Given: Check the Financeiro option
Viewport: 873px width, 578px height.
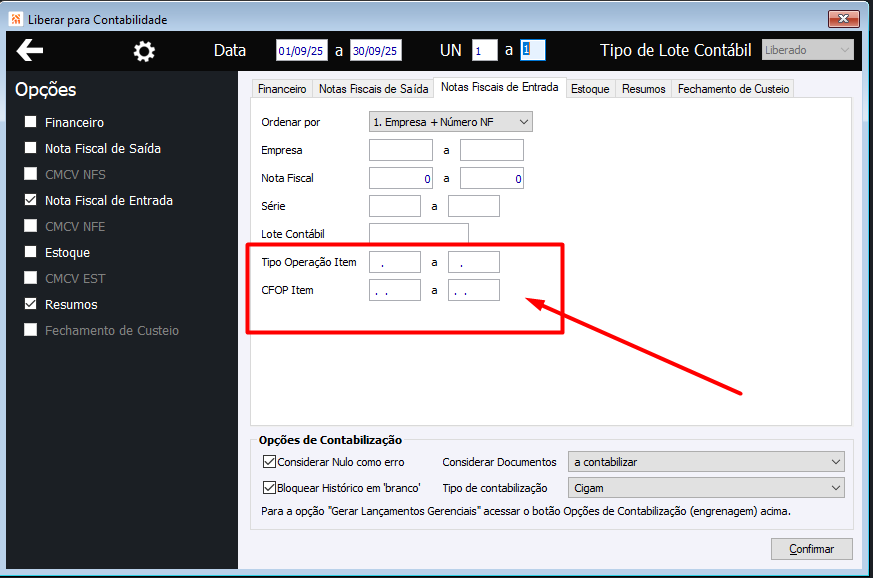Looking at the screenshot, I should (31, 122).
